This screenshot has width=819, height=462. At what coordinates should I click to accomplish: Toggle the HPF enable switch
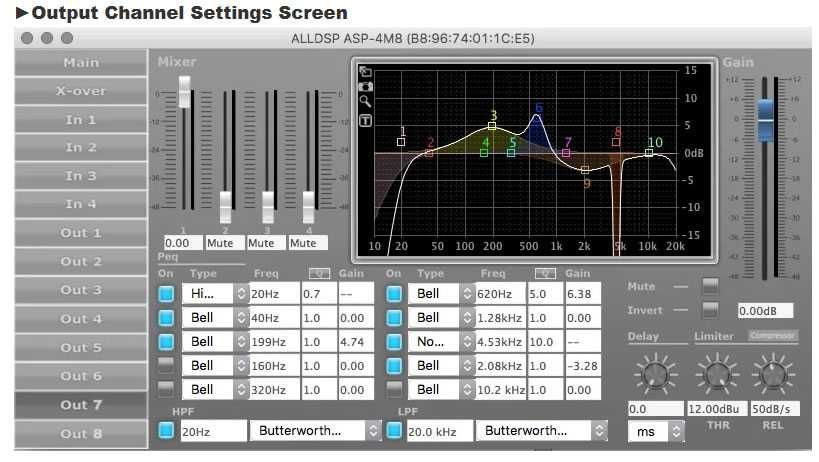[x=166, y=430]
